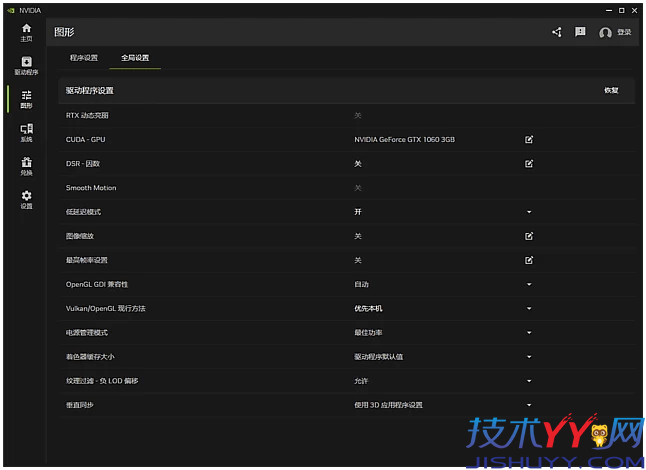Click the 恢复 restore button
This screenshot has width=646, height=470.
611,90
